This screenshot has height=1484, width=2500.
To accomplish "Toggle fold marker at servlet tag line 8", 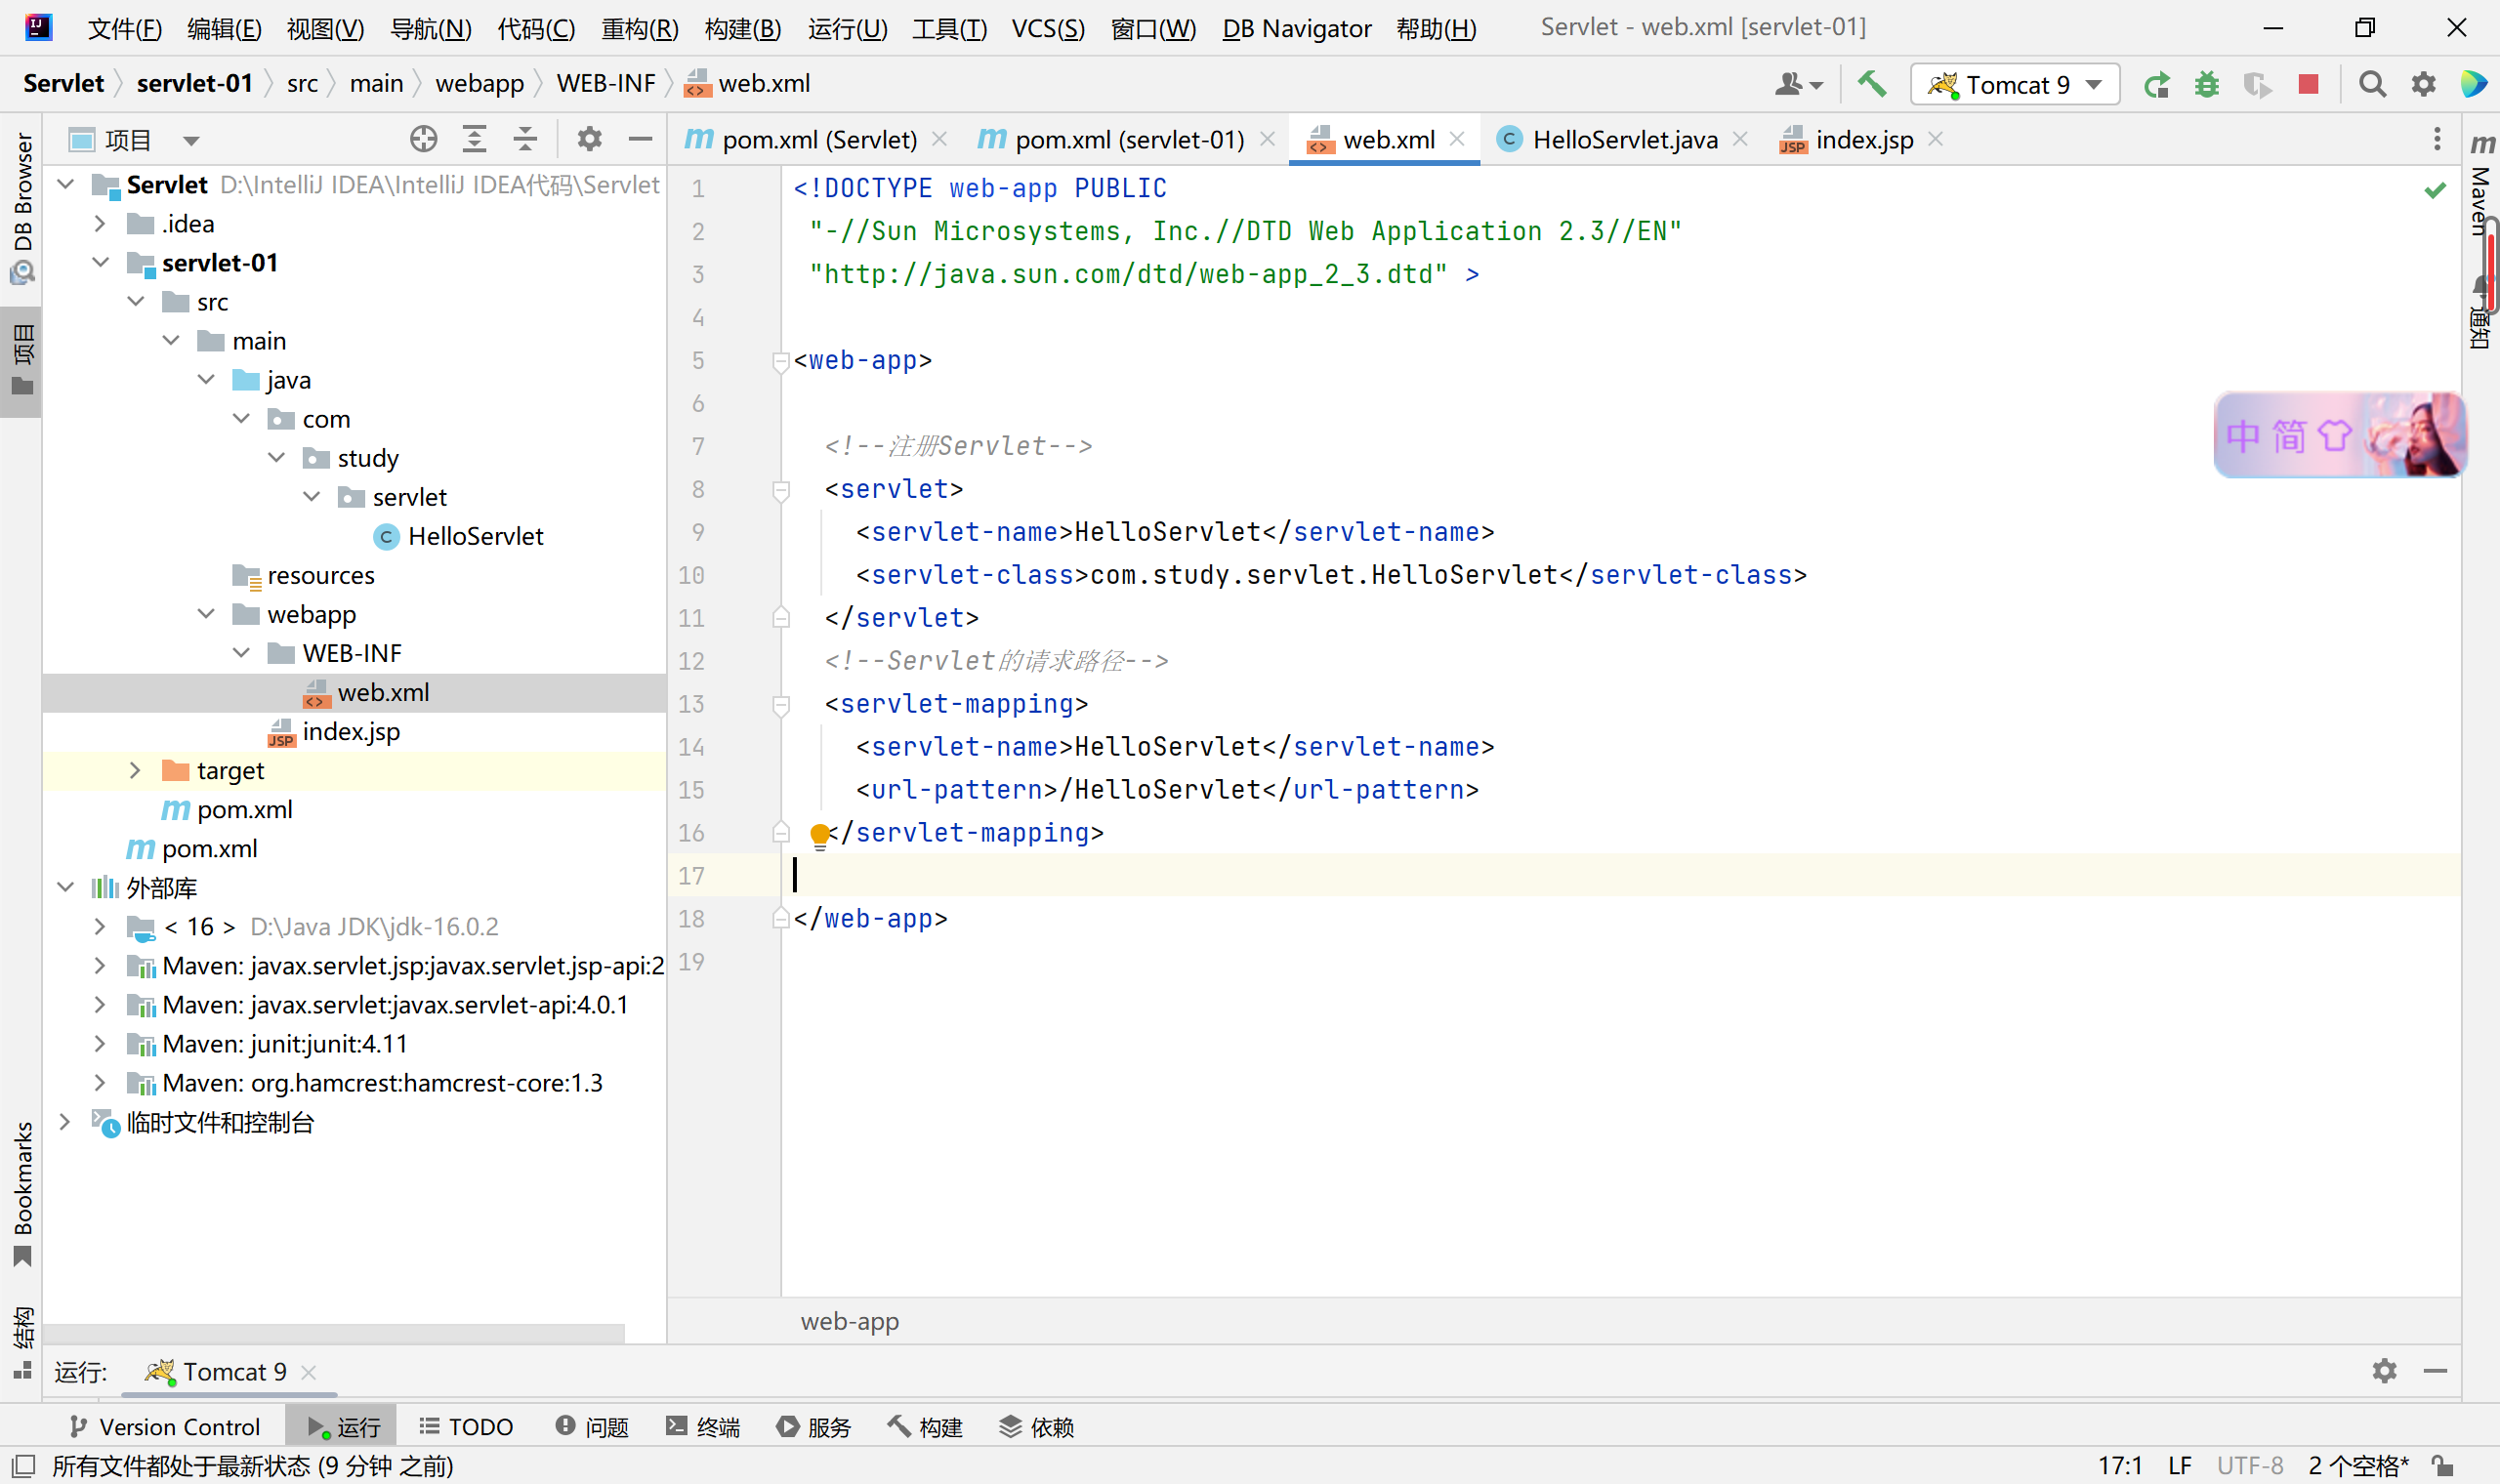I will point(781,490).
